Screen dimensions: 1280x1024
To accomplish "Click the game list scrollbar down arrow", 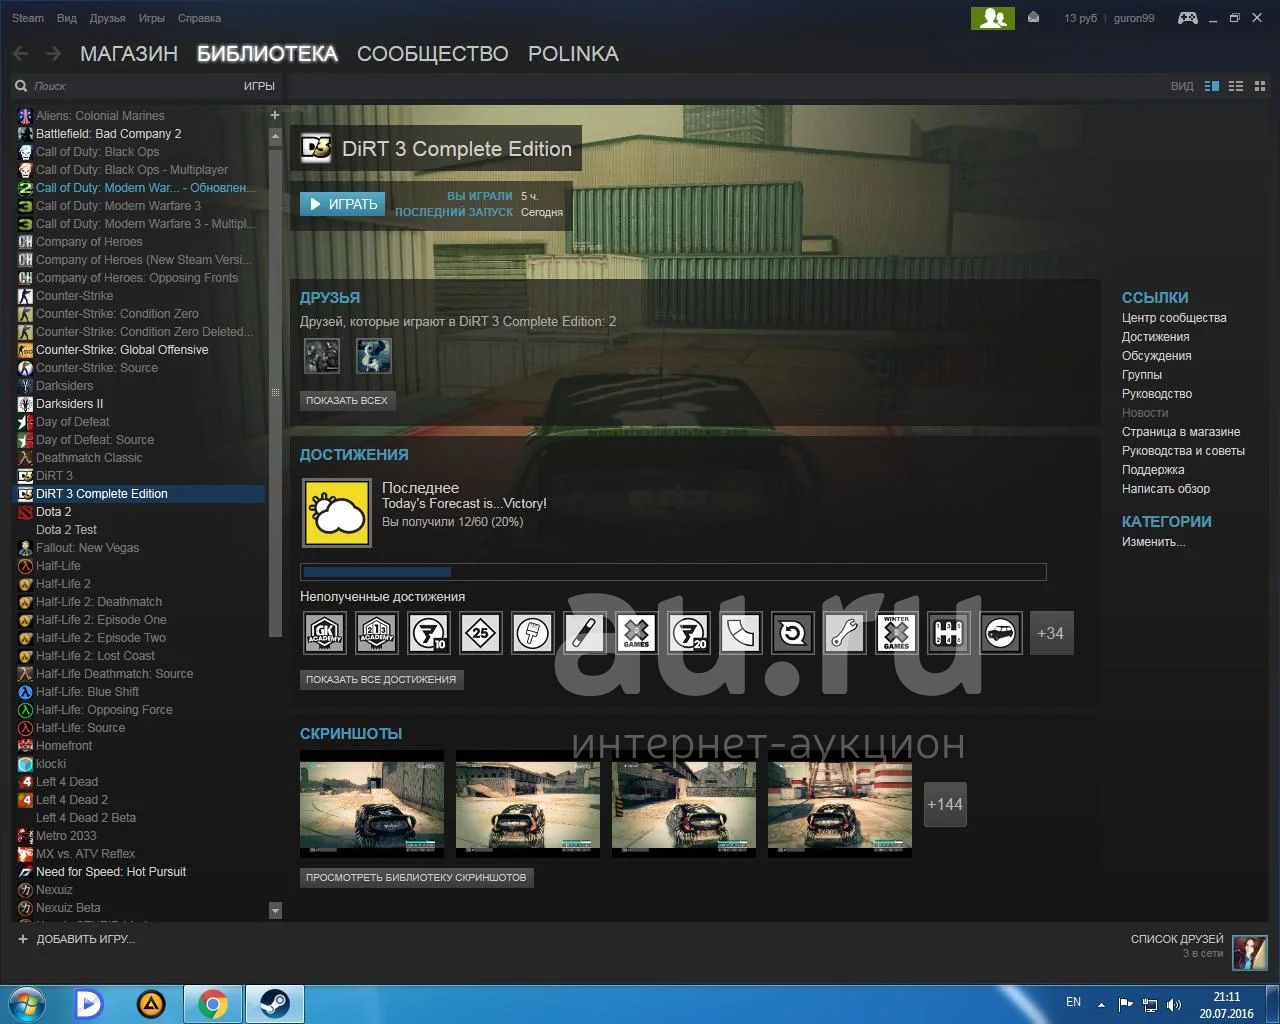I will pyautogui.click(x=275, y=910).
